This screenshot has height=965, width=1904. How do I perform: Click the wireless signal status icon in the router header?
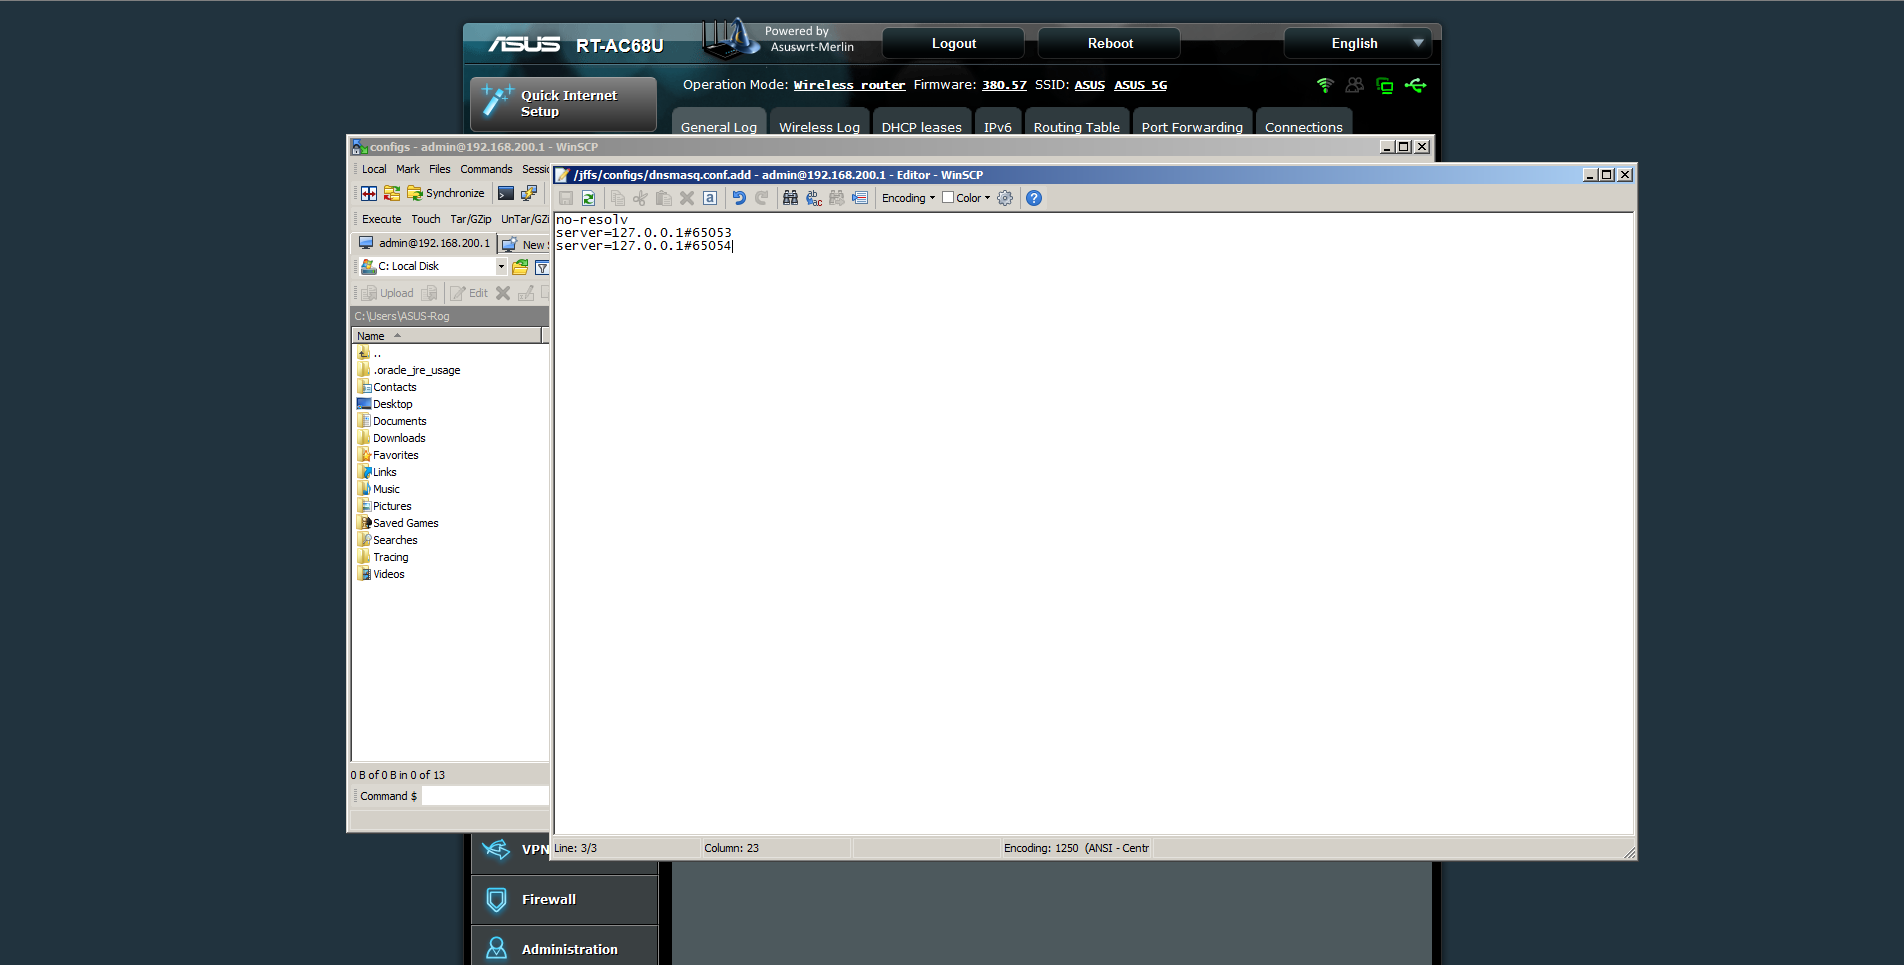point(1325,85)
